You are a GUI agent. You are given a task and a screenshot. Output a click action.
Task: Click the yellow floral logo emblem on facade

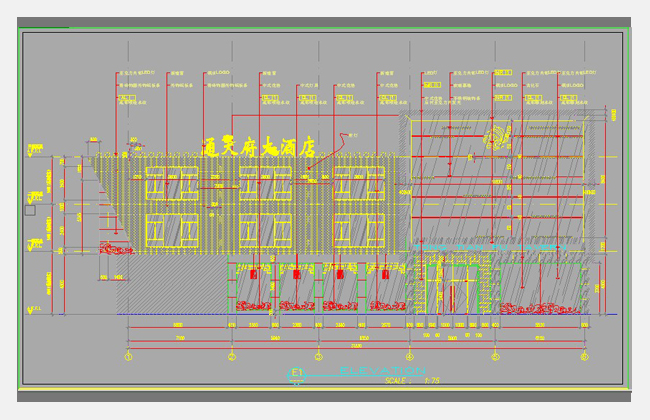(497, 137)
